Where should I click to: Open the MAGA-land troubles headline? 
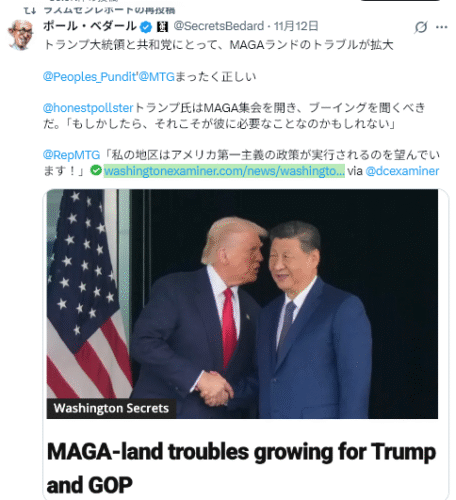coord(241,468)
